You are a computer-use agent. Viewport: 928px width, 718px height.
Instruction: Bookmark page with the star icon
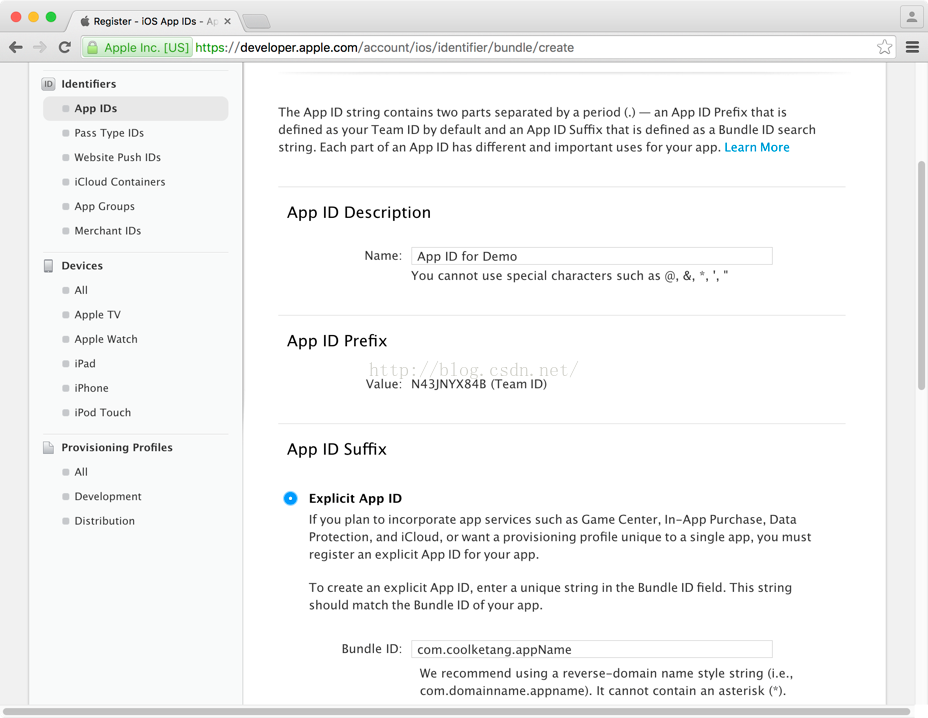(884, 47)
